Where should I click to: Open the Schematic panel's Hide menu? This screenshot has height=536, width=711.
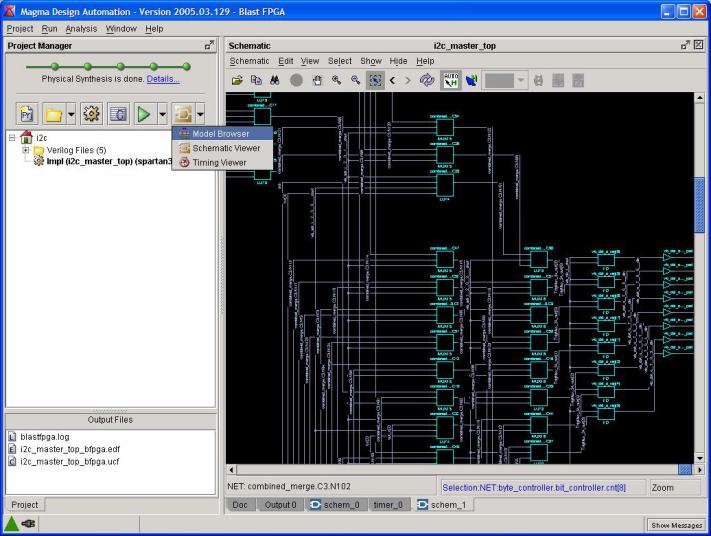tap(398, 61)
